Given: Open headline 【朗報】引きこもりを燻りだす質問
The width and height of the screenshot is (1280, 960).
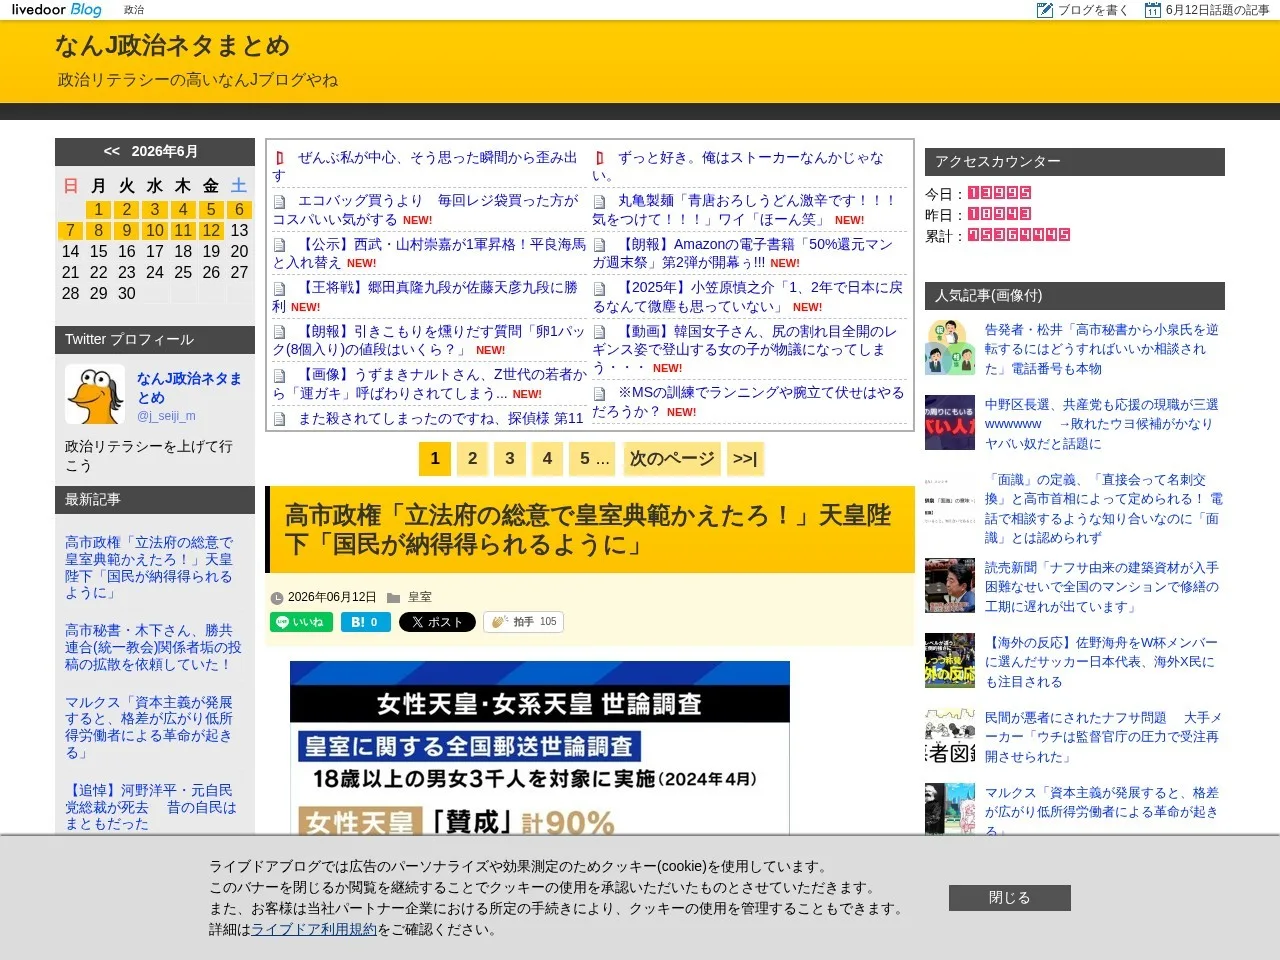Looking at the screenshot, I should coord(429,340).
